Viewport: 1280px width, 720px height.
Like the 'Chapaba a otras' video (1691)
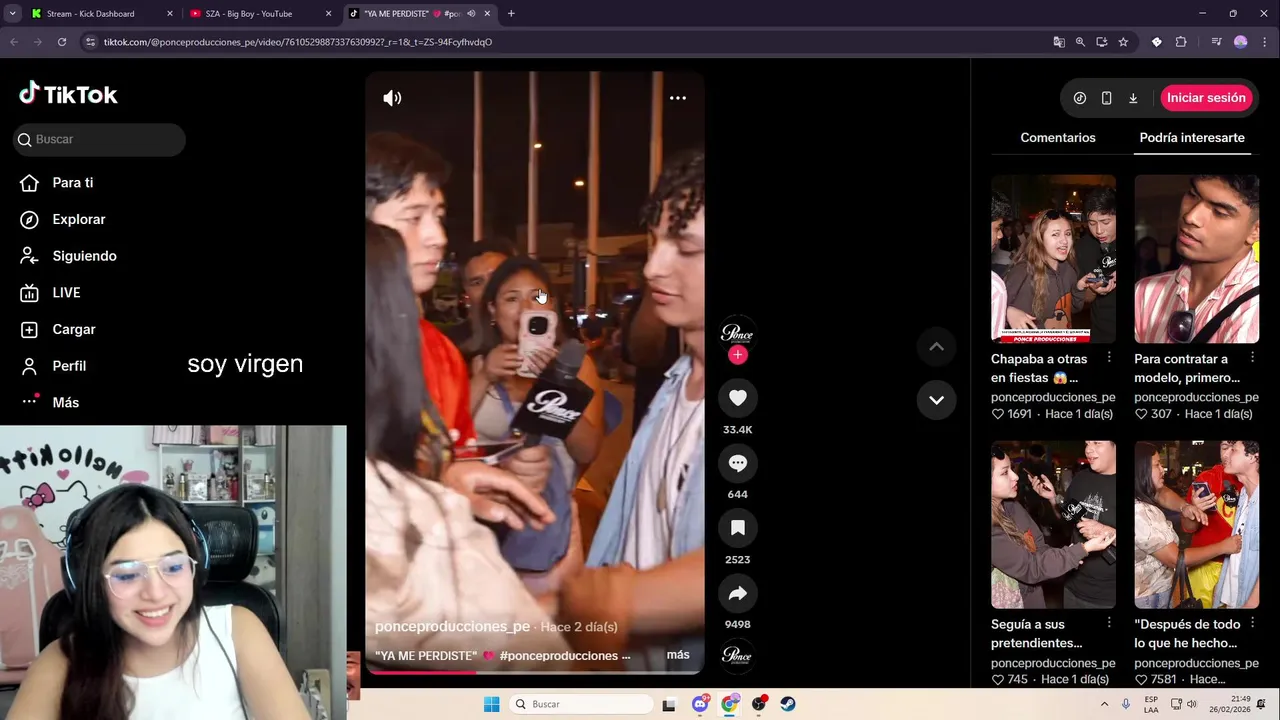(x=998, y=414)
